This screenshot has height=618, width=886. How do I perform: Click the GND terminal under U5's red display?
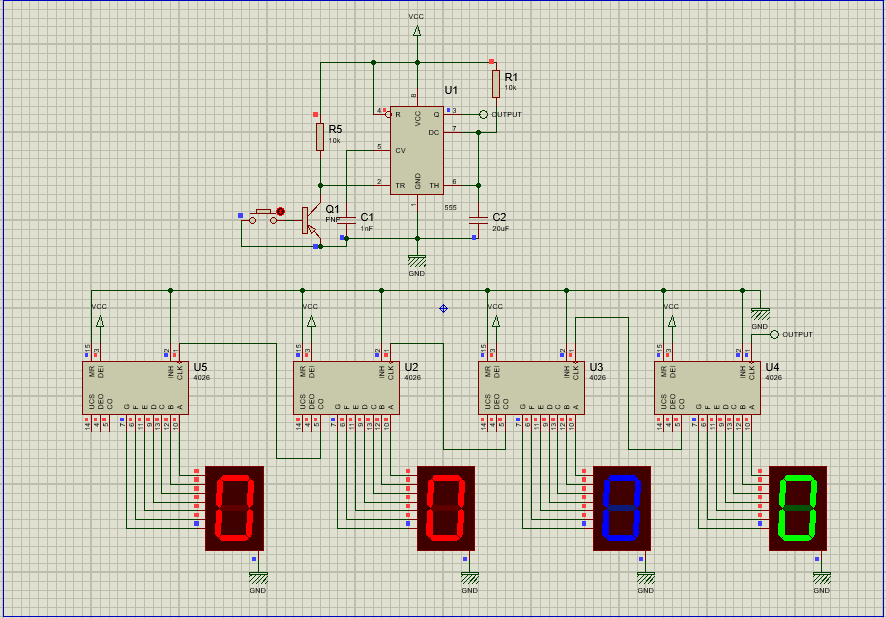pos(258,578)
